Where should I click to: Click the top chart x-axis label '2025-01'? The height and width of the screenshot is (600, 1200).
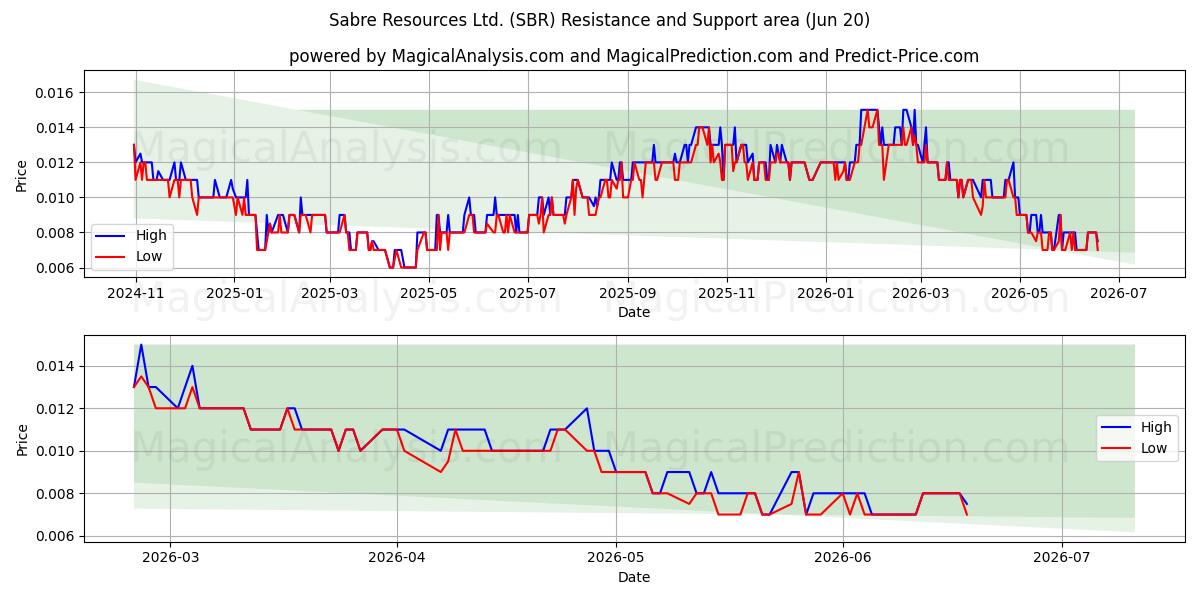click(x=233, y=294)
